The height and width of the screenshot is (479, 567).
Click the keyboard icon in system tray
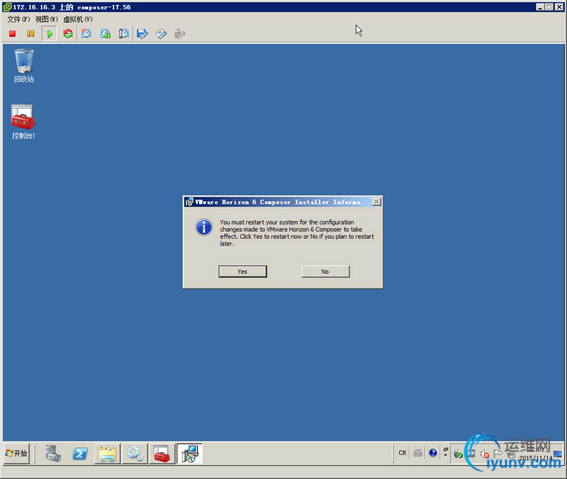[x=418, y=453]
